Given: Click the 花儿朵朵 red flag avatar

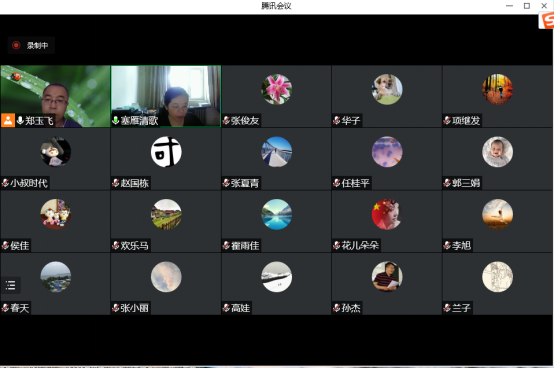Looking at the screenshot, I should coord(387,214).
